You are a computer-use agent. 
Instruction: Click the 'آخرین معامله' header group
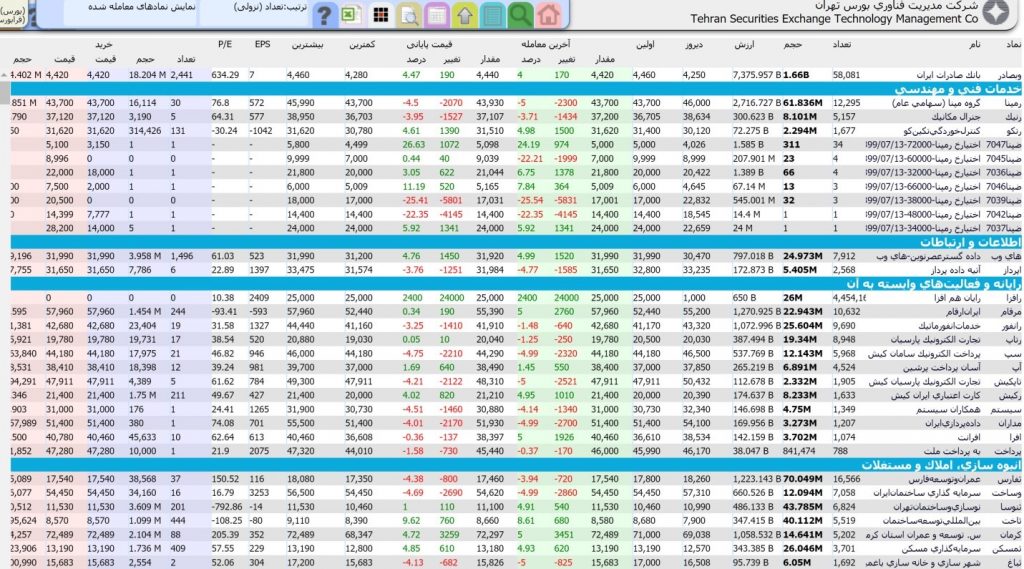[545, 44]
